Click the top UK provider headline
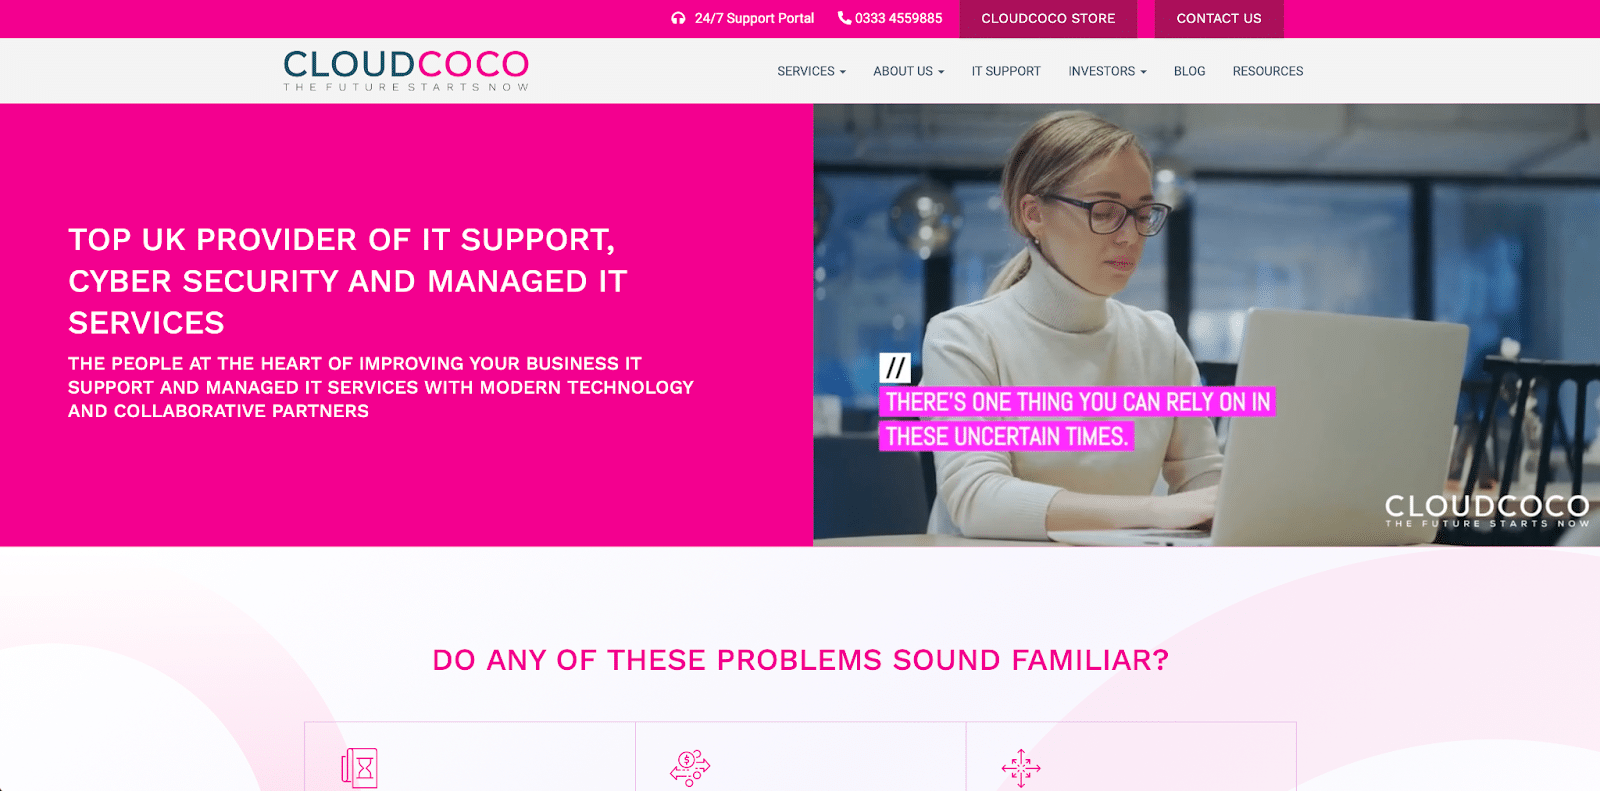Screen dimensions: 1600x791 tap(347, 281)
